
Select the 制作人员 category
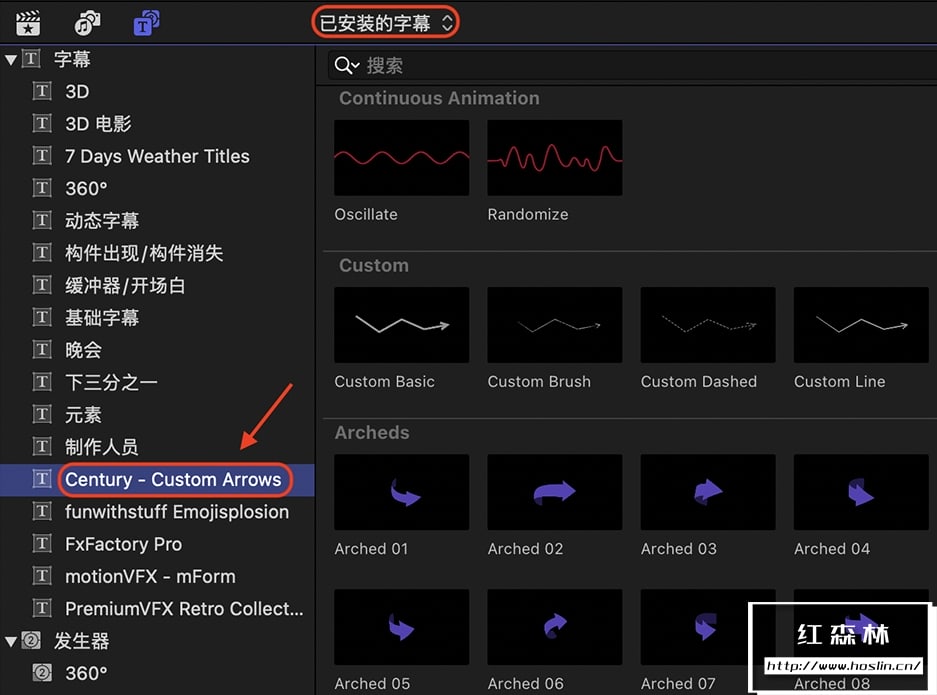(x=157, y=446)
